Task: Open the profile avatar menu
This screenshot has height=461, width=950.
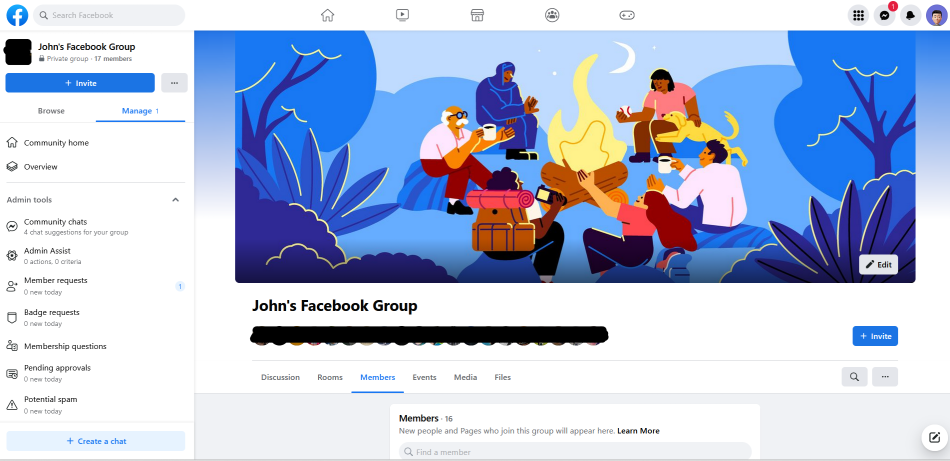Action: coord(937,16)
